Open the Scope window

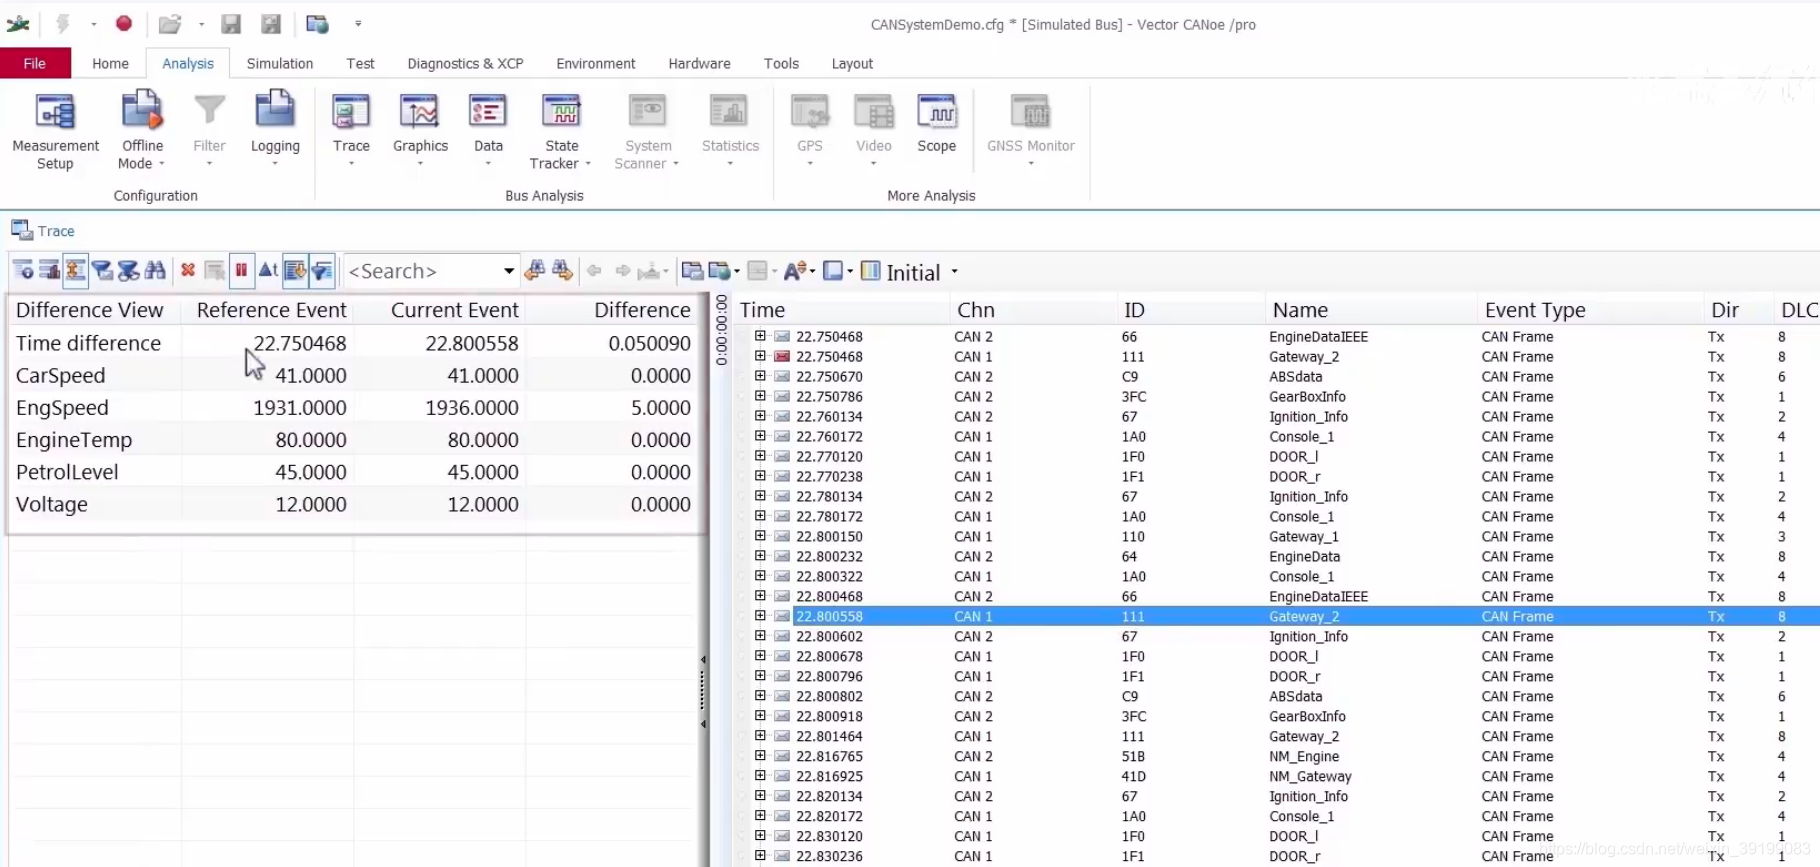pyautogui.click(x=937, y=125)
